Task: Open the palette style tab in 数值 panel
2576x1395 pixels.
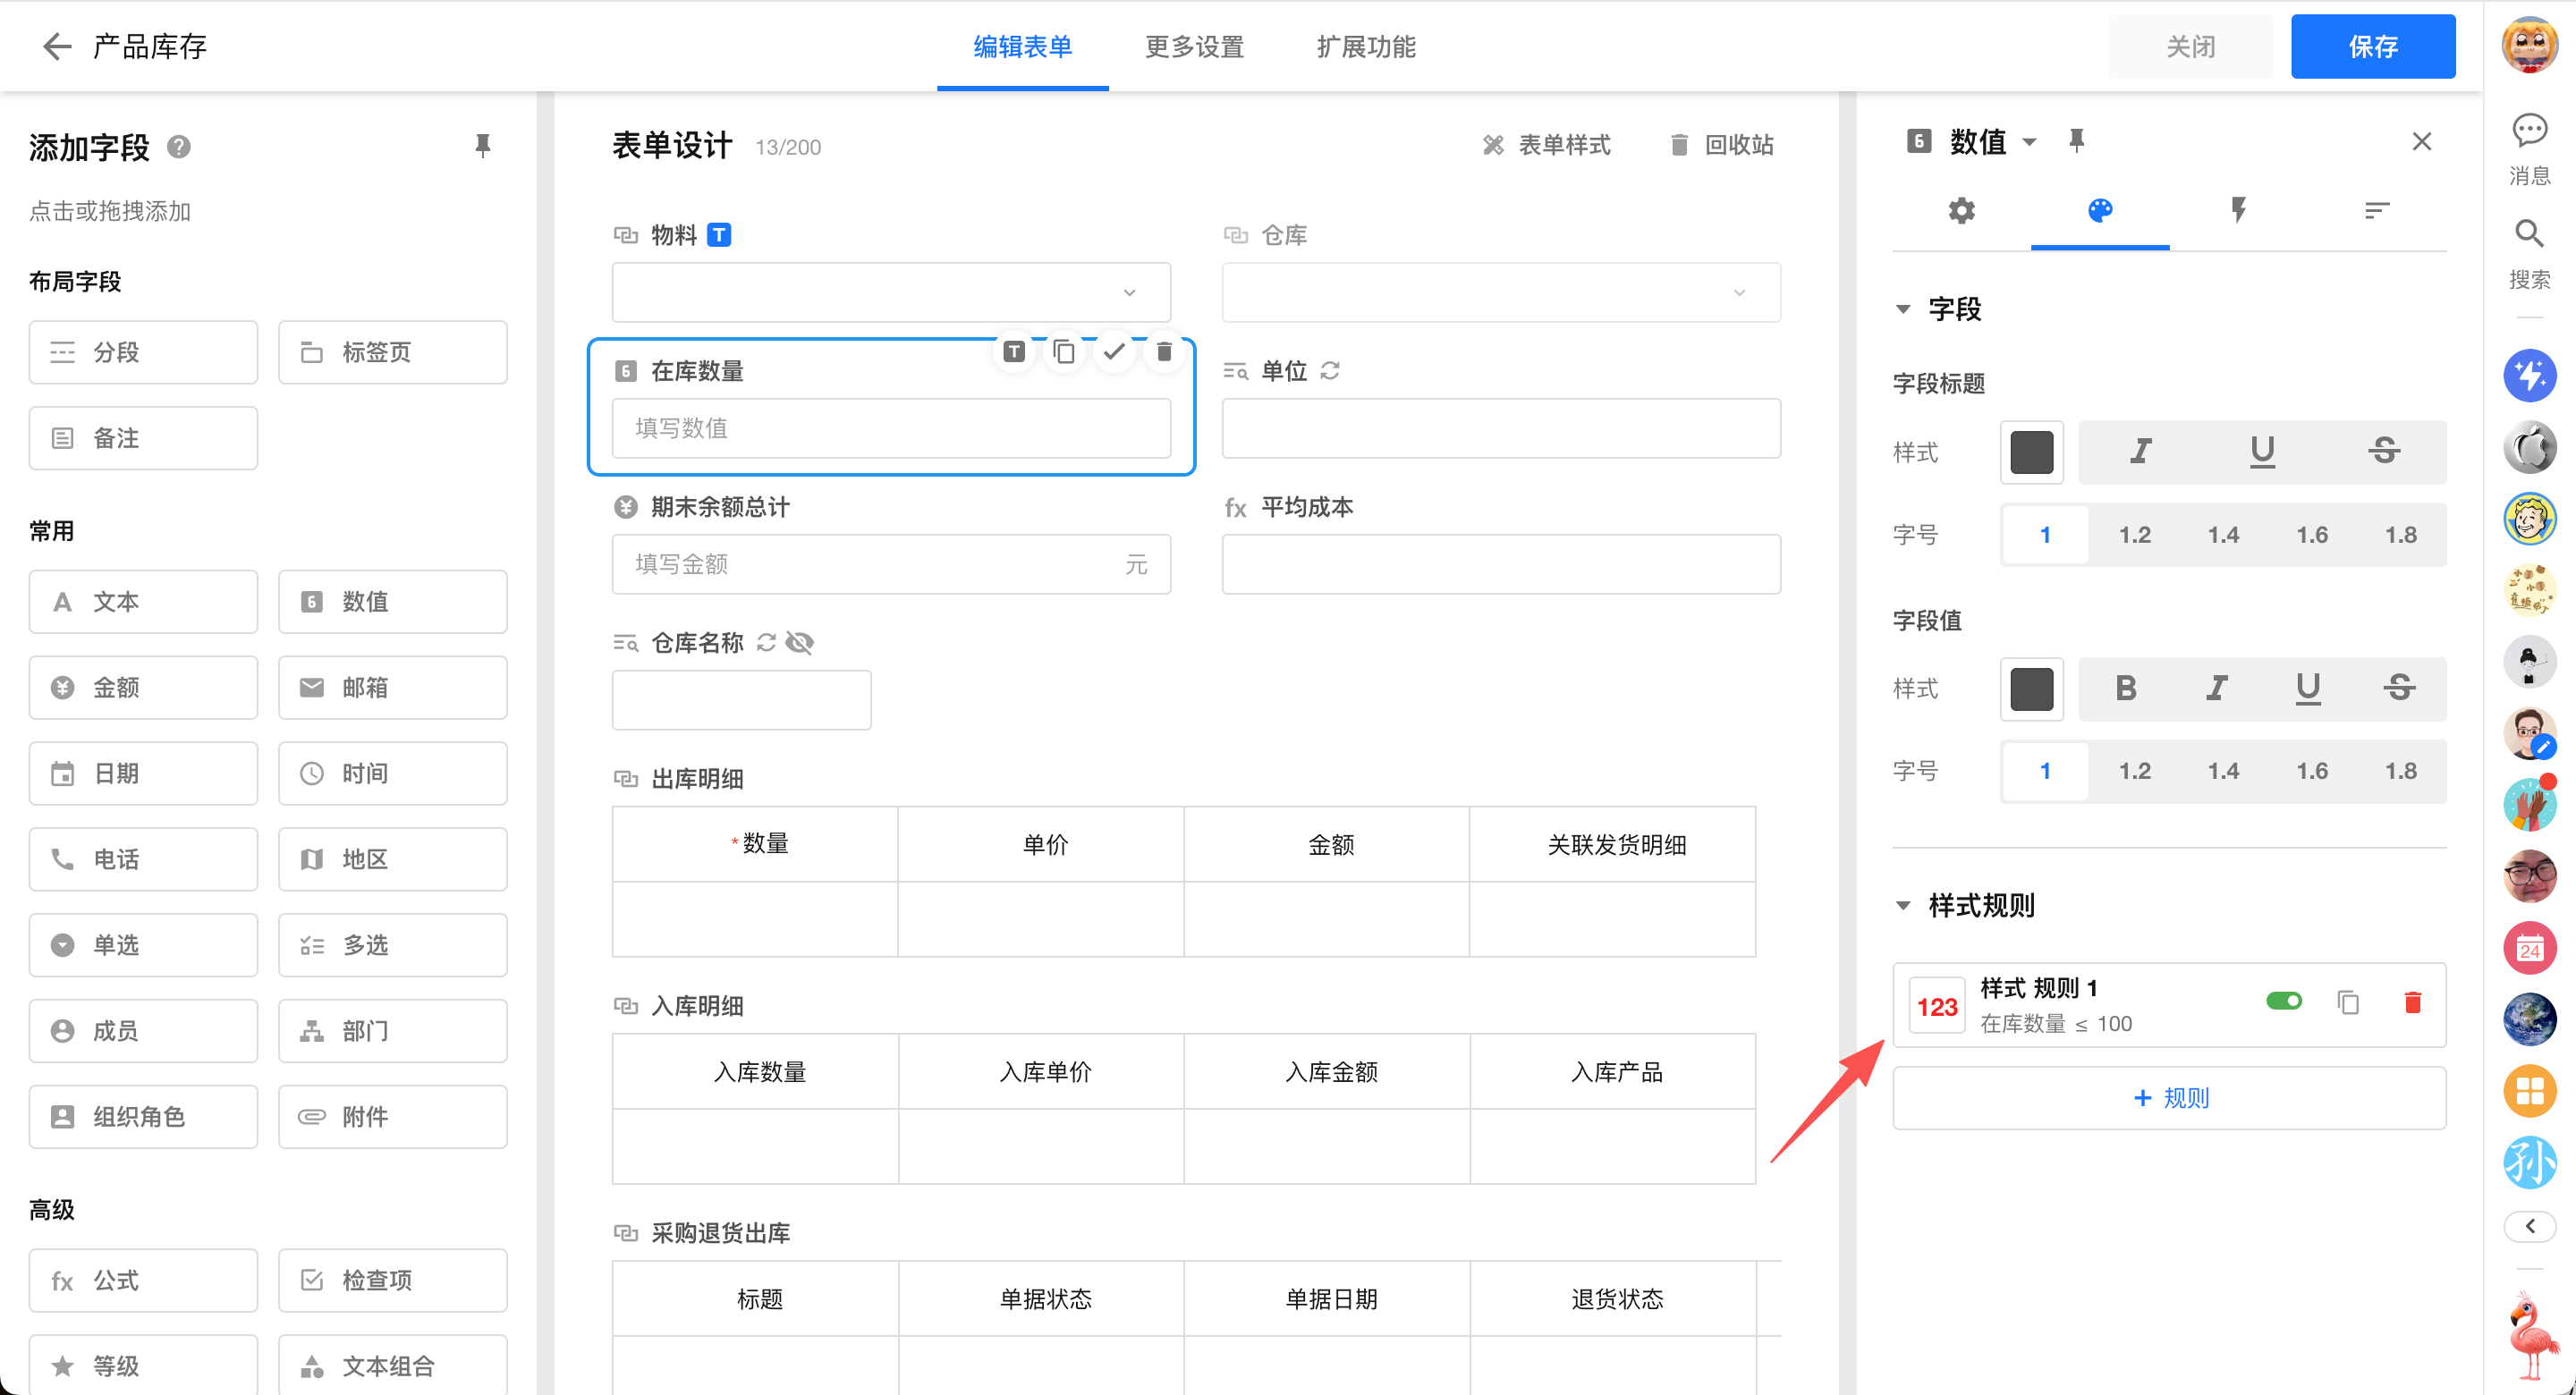Action: tap(2099, 210)
